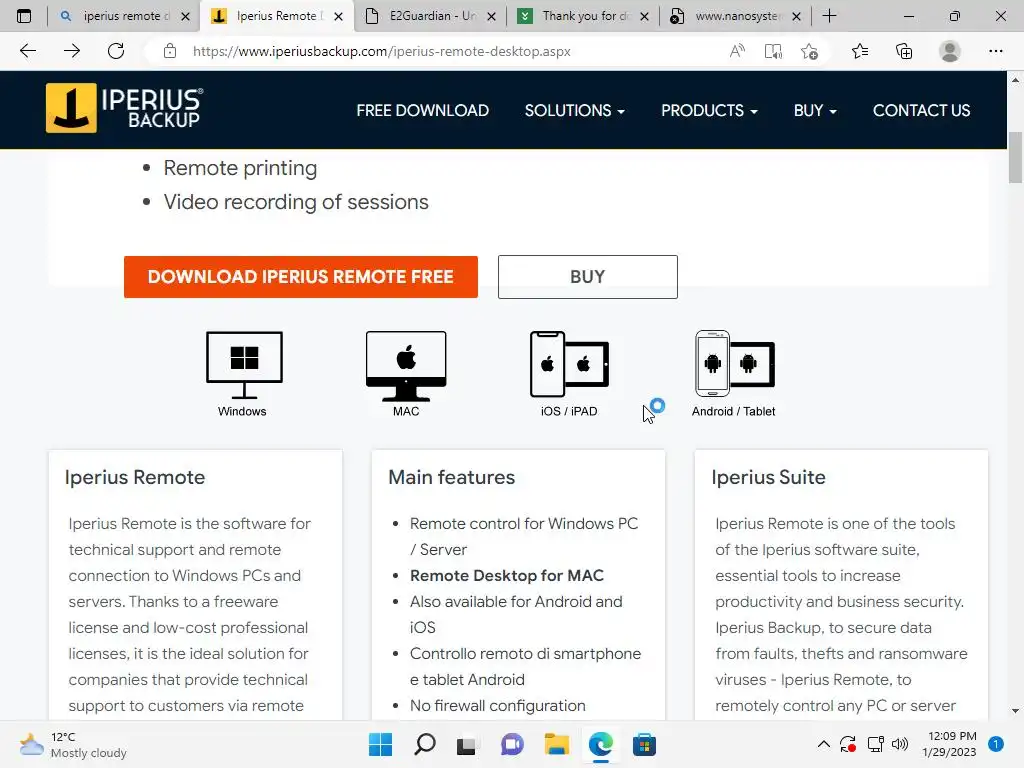This screenshot has height=768, width=1024.
Task: Open the weather widget on taskbar
Action: pos(72,744)
